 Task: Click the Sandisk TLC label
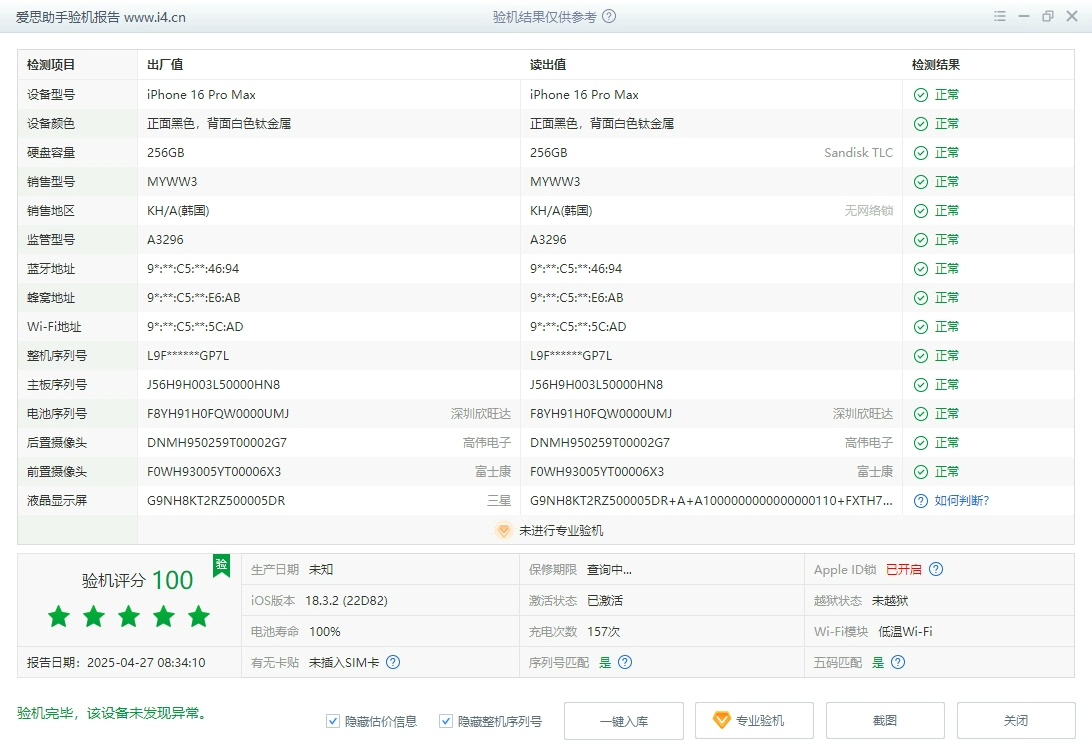click(859, 152)
